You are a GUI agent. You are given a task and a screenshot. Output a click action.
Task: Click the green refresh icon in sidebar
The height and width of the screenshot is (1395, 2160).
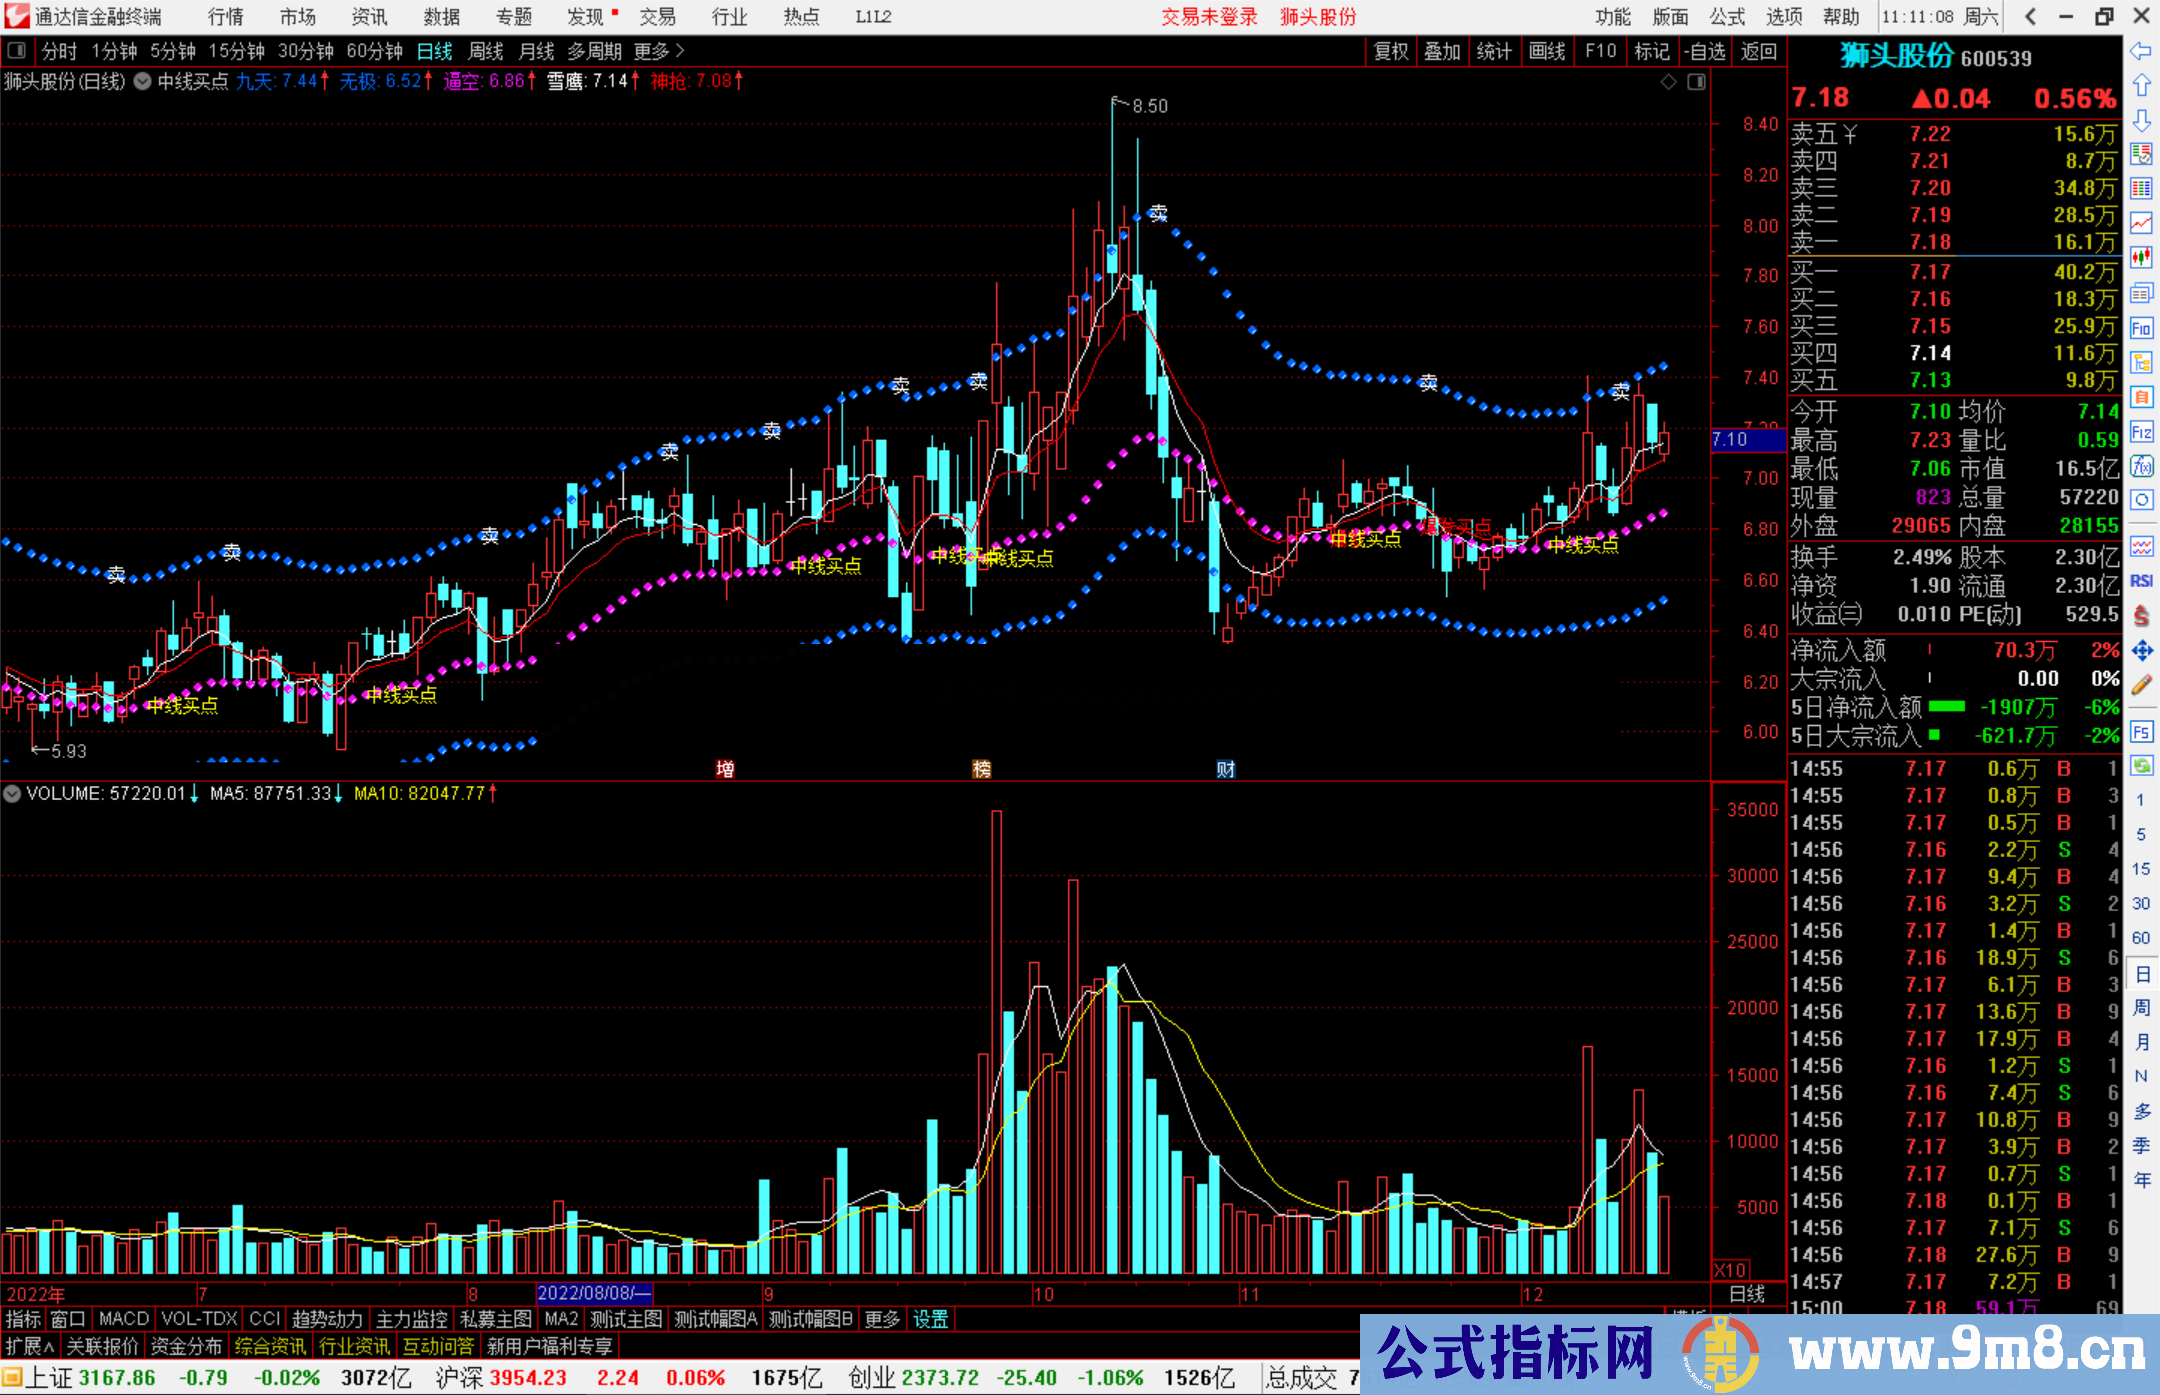2141,766
